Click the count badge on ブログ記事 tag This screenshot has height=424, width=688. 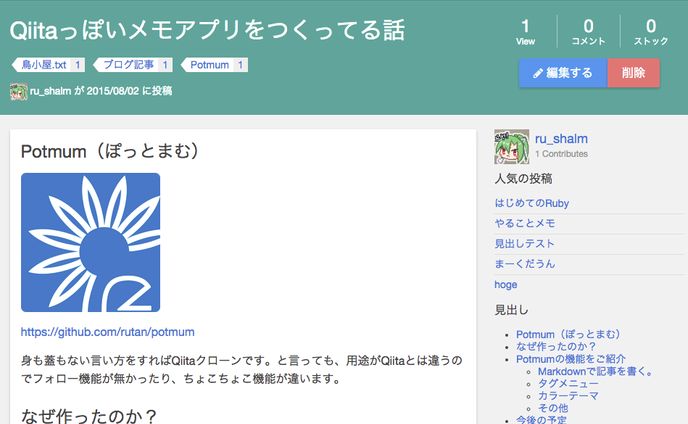coord(165,65)
